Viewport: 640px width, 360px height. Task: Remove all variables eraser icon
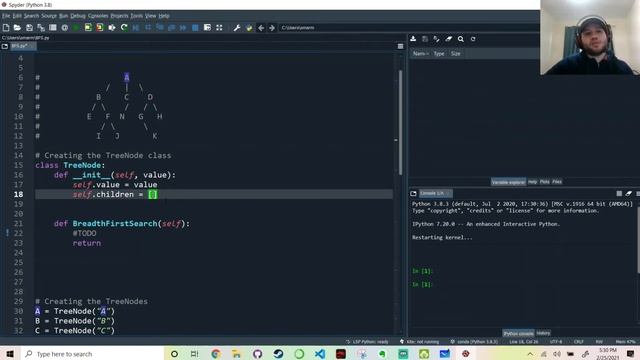point(449,39)
